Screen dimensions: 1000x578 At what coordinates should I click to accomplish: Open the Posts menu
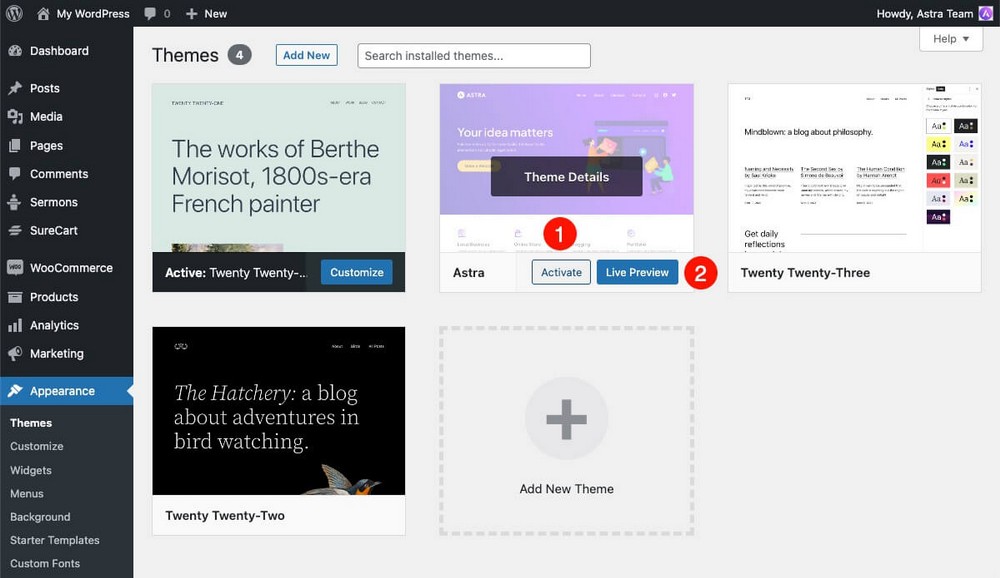(x=45, y=88)
